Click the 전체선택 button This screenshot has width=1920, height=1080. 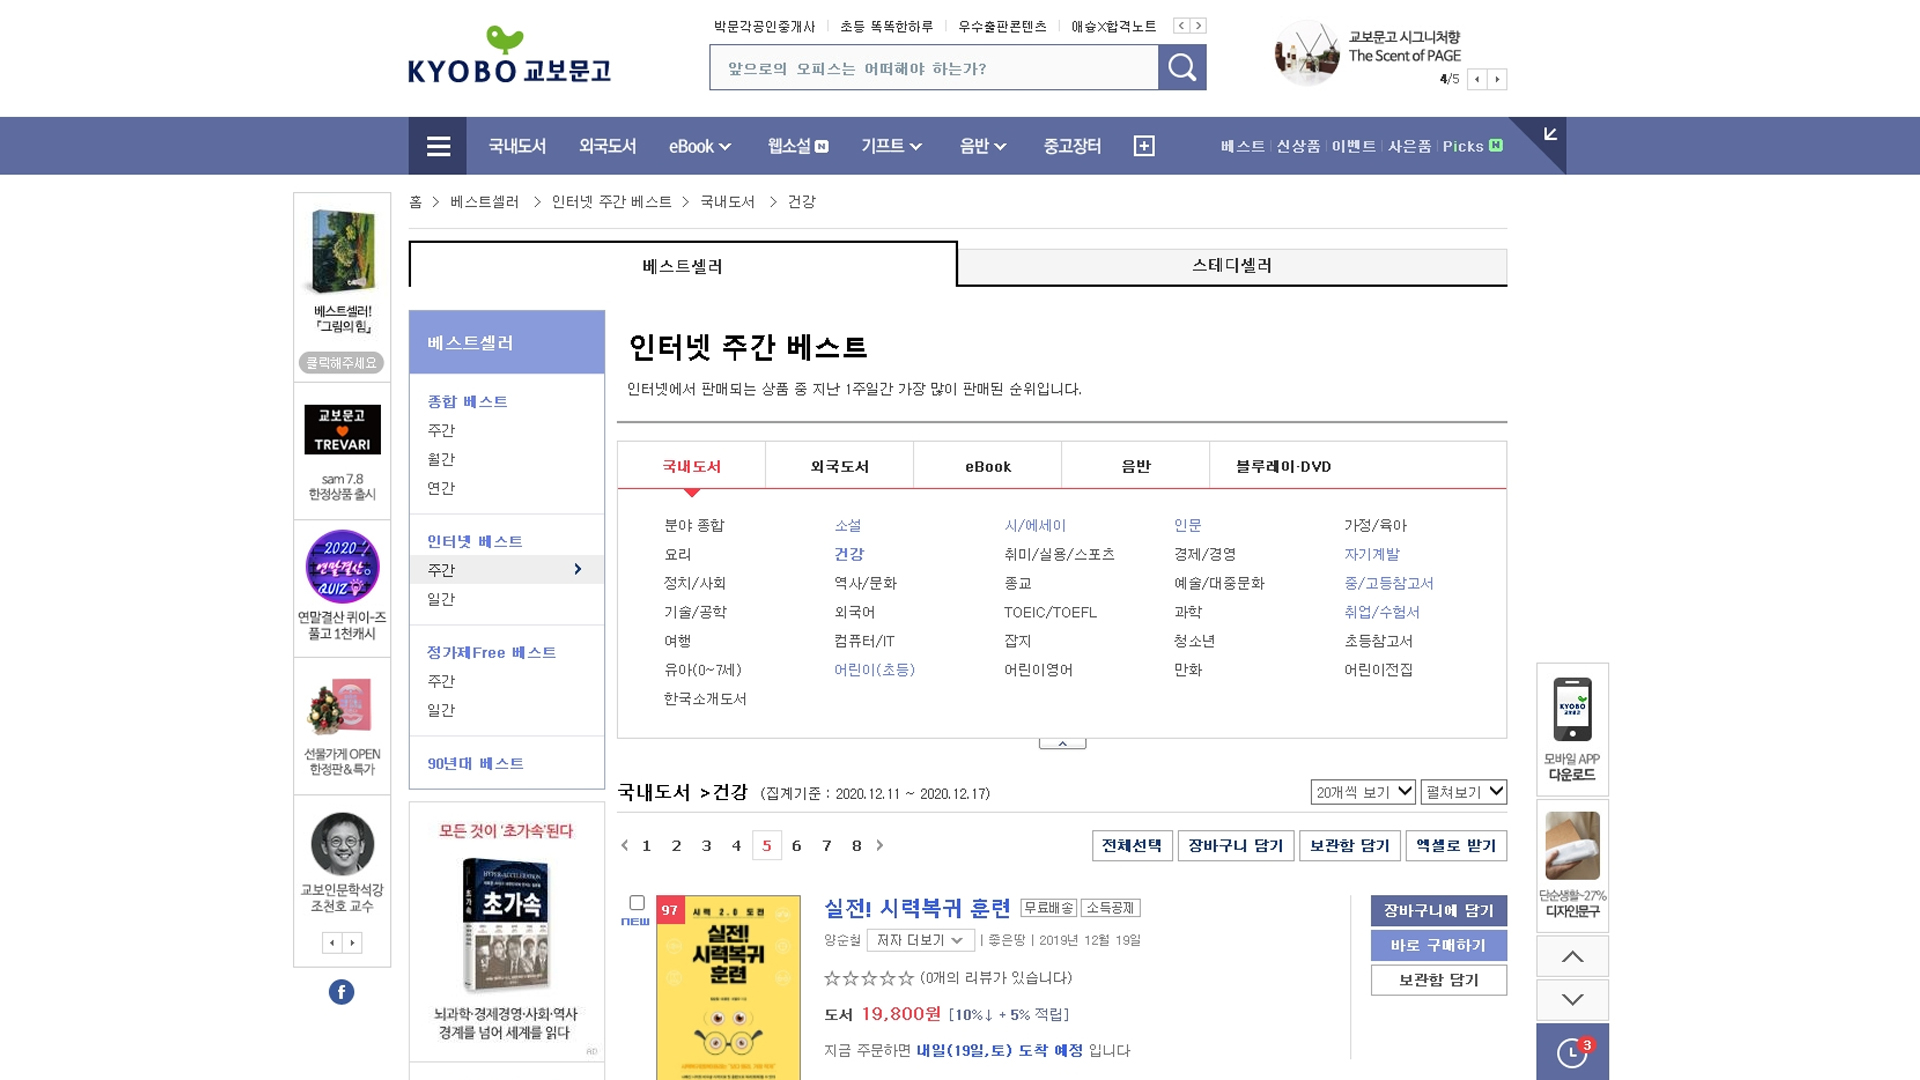[1132, 846]
